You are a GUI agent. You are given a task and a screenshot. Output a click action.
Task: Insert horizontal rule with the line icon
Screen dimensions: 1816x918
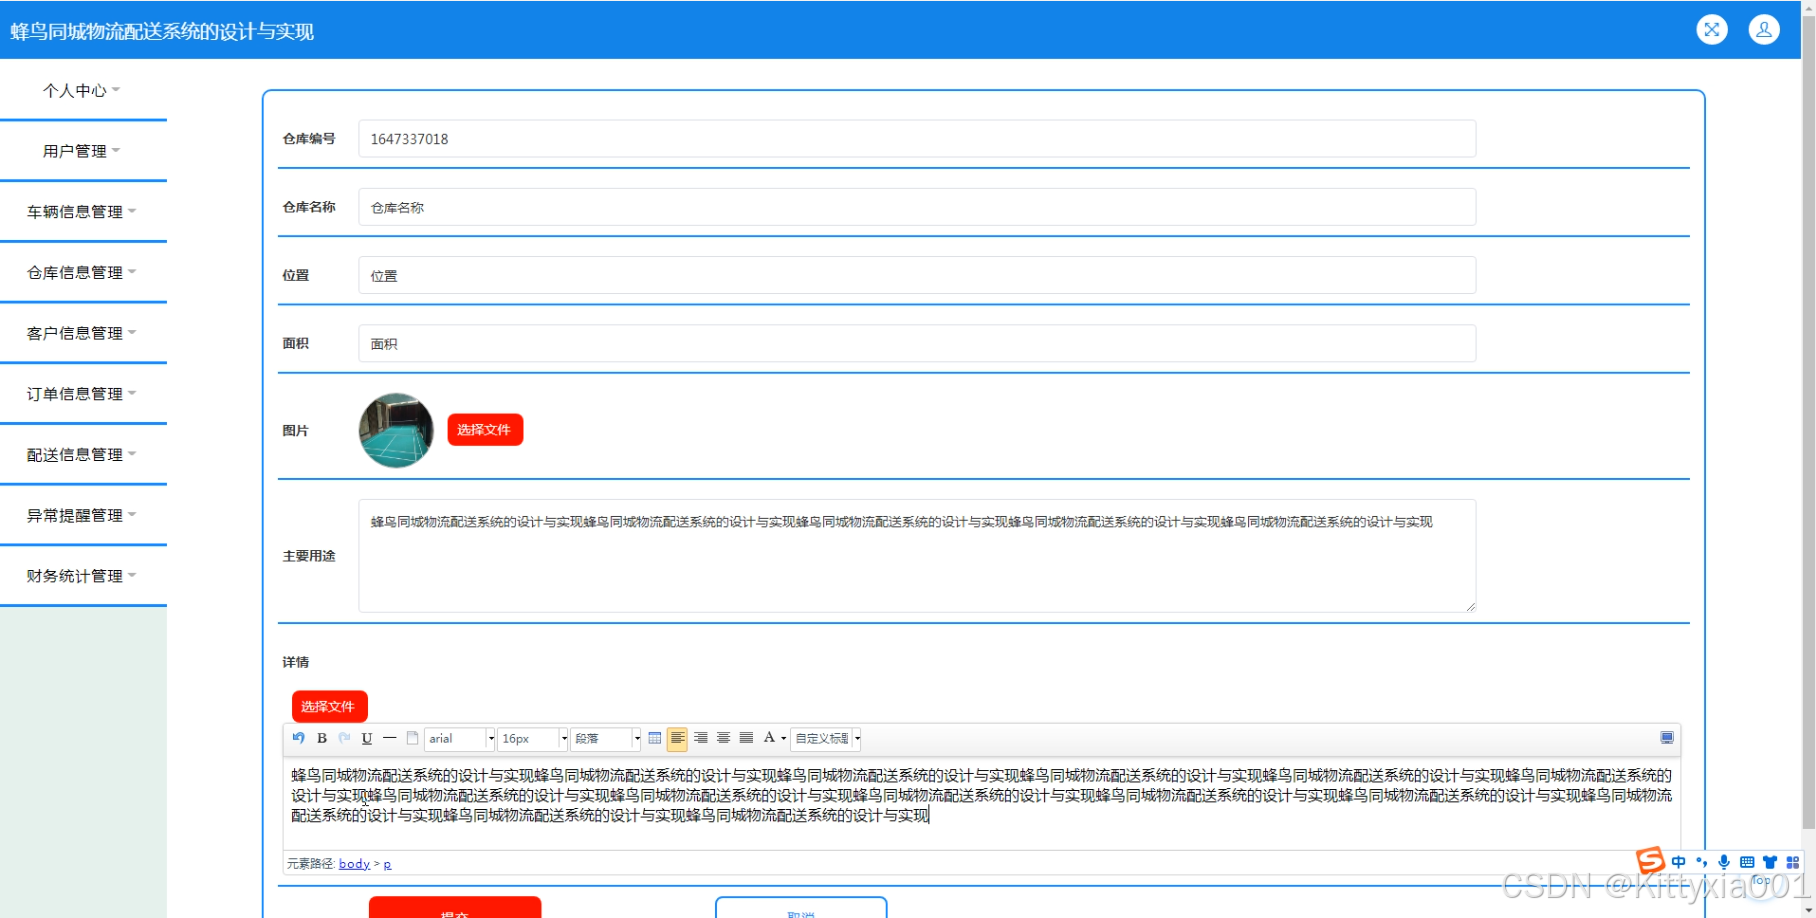(389, 738)
